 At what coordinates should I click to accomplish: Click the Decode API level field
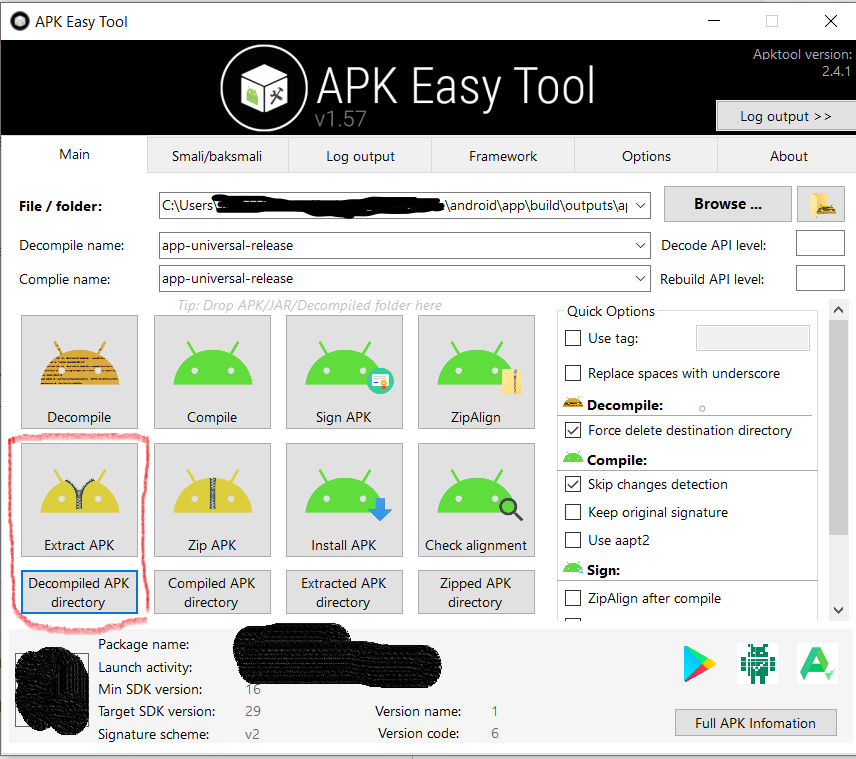[820, 244]
